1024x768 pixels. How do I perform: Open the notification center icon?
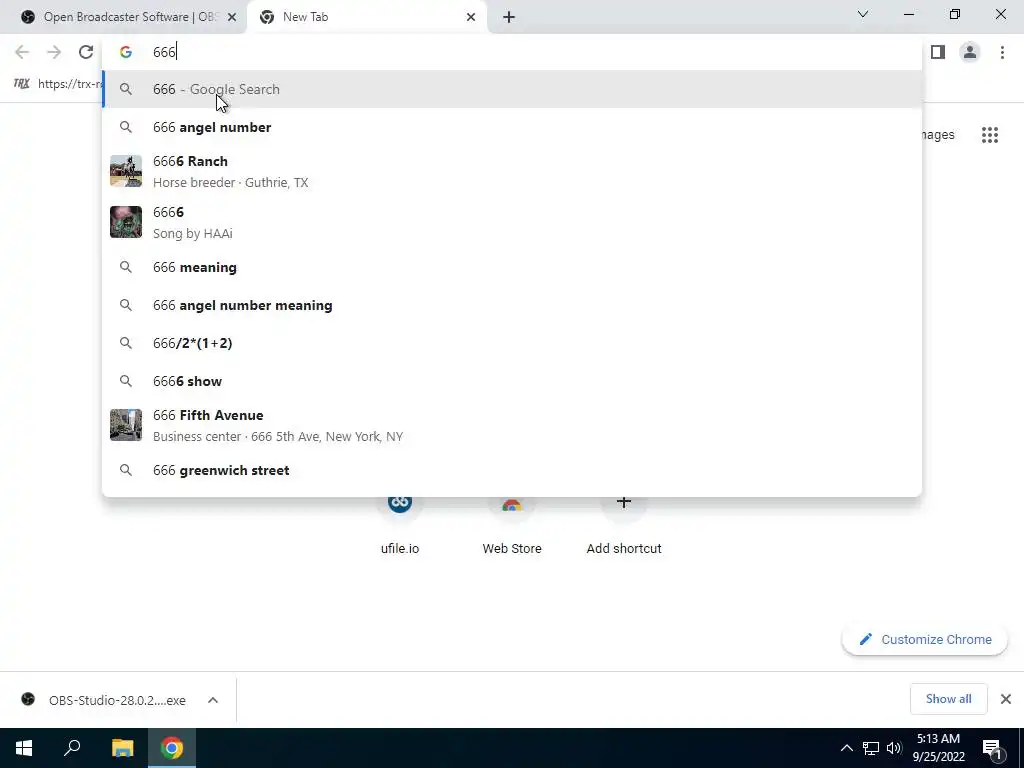993,749
